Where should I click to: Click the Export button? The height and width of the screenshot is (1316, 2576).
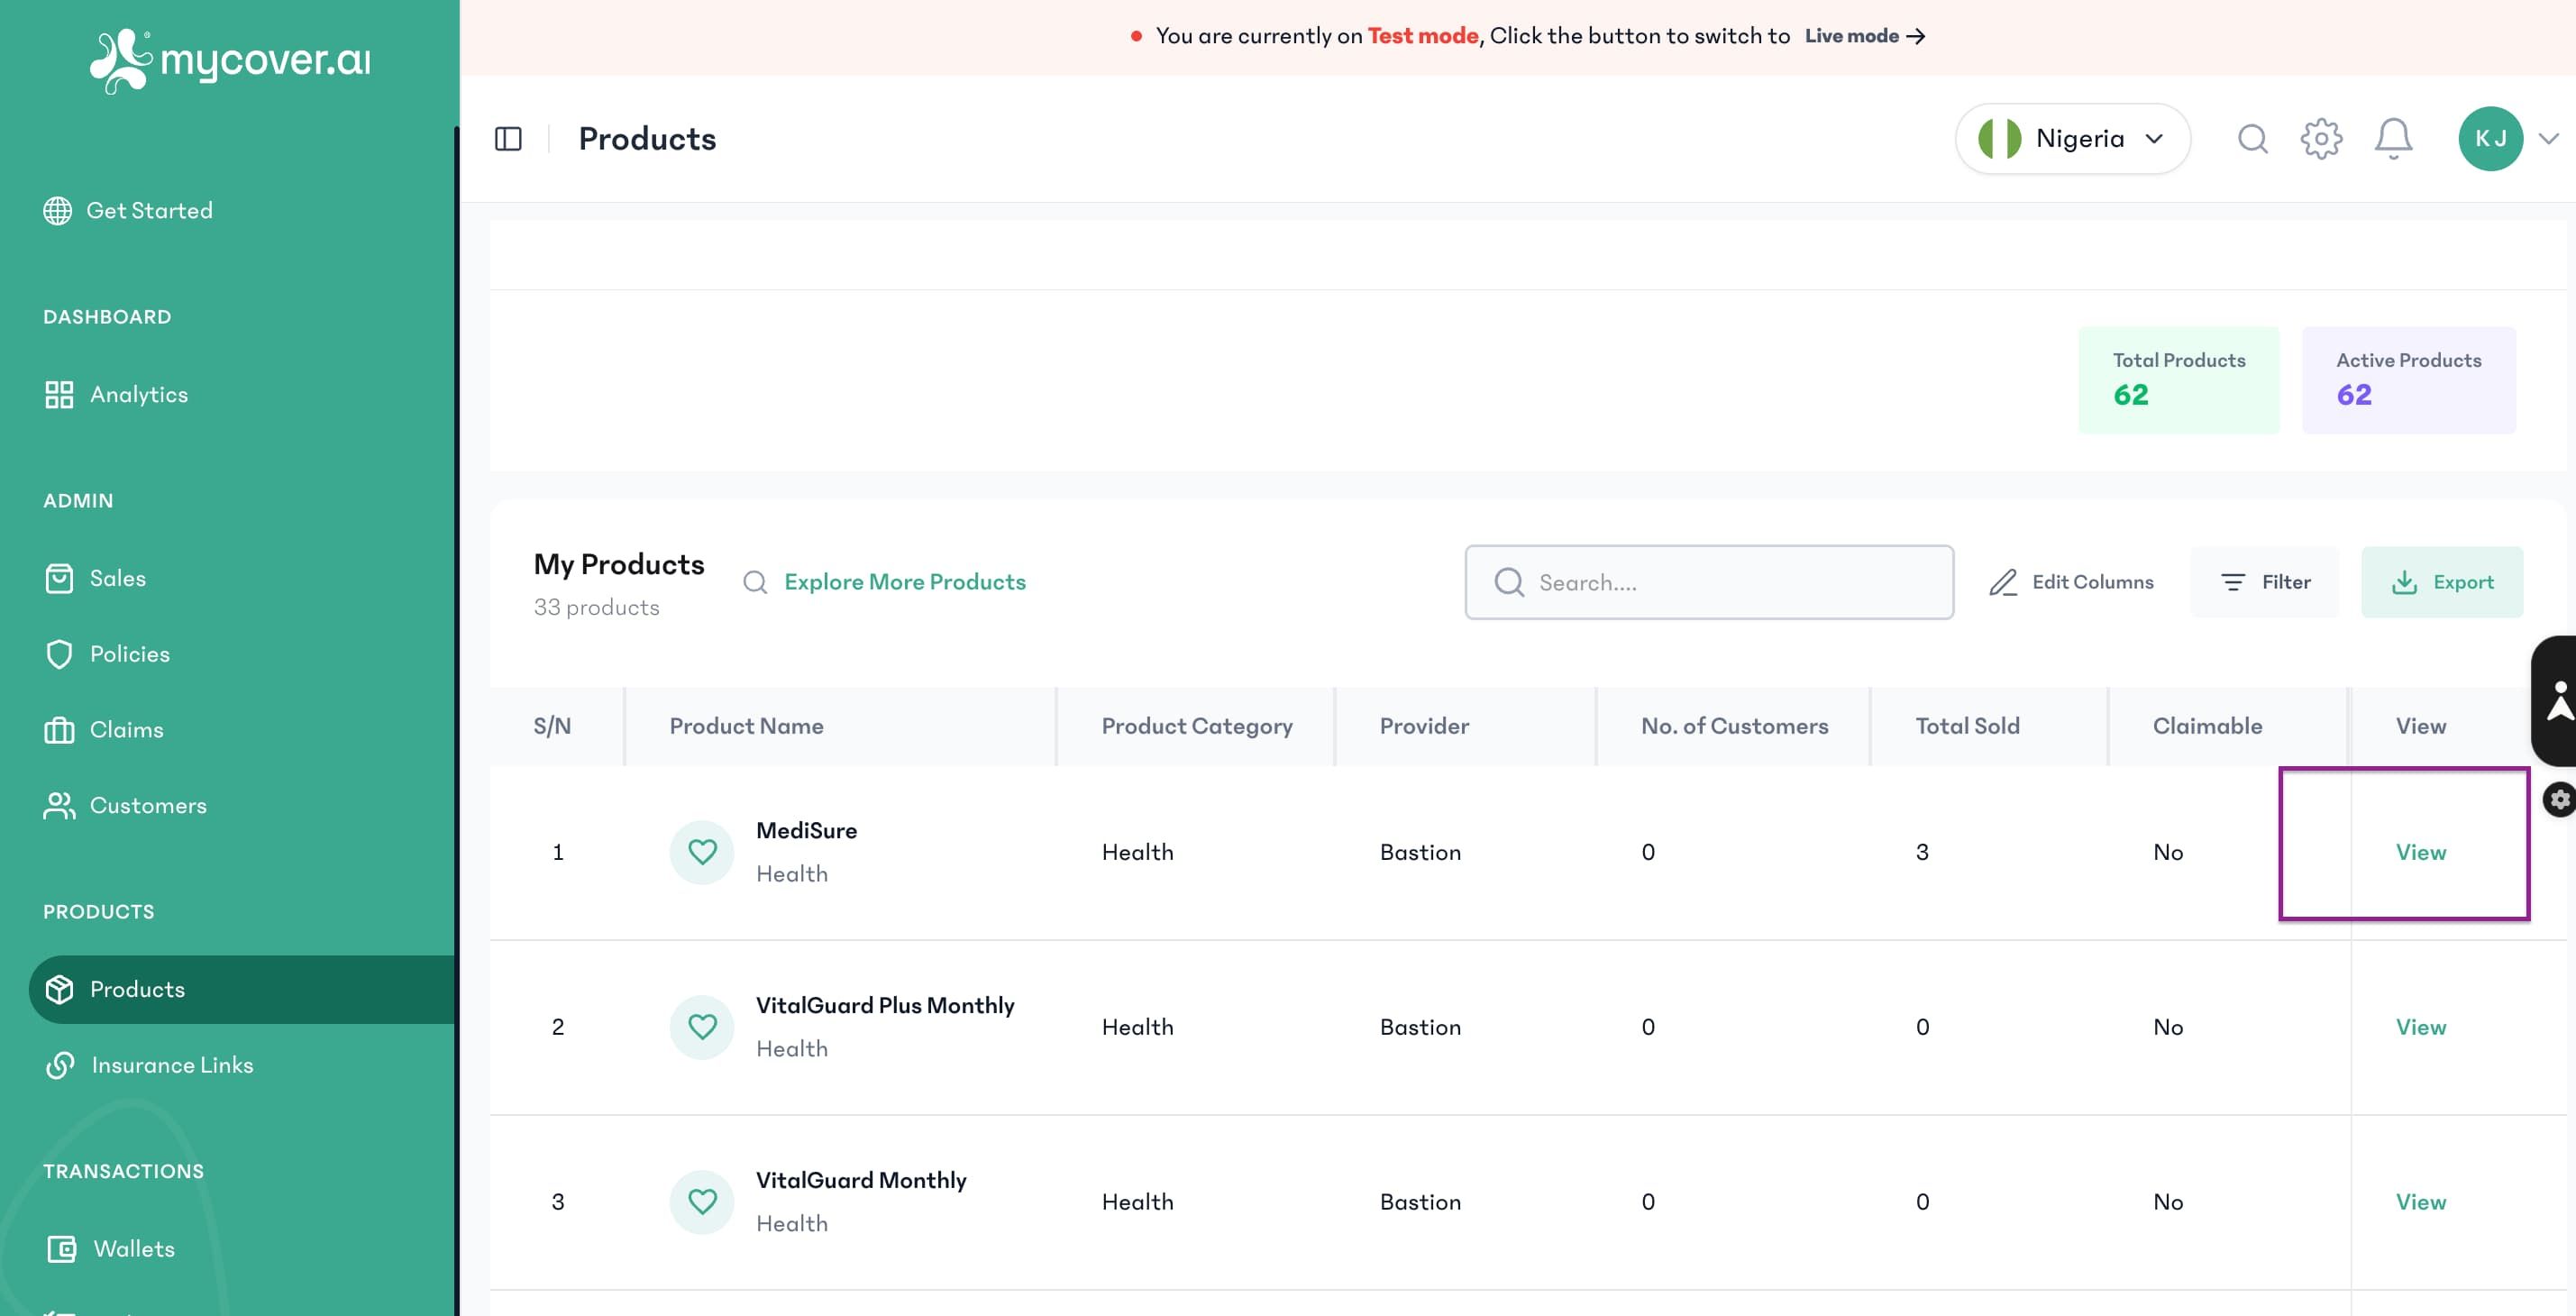(2442, 581)
